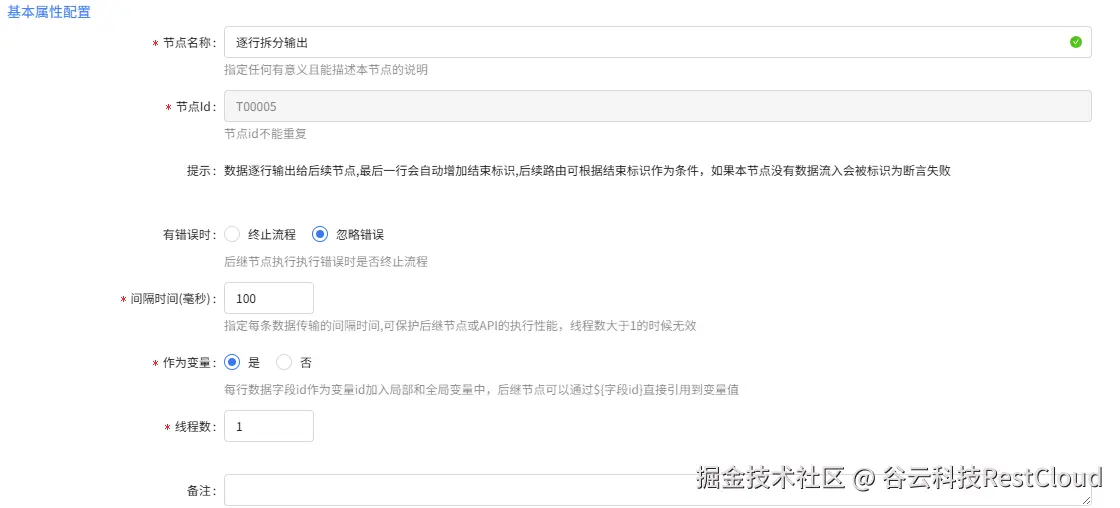Click the 备注 textarea
Screen dimensions: 1120x508
click(657, 490)
